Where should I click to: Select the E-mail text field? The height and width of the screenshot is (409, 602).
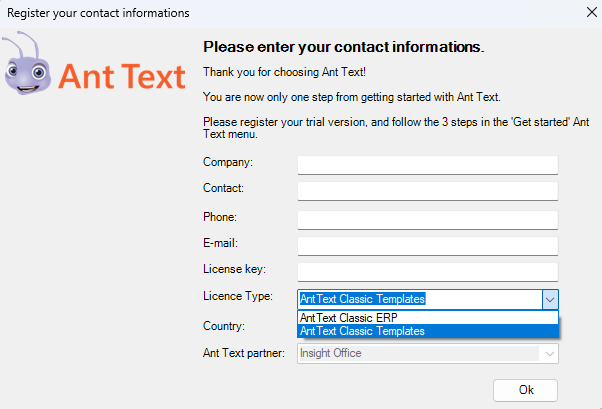(427, 245)
